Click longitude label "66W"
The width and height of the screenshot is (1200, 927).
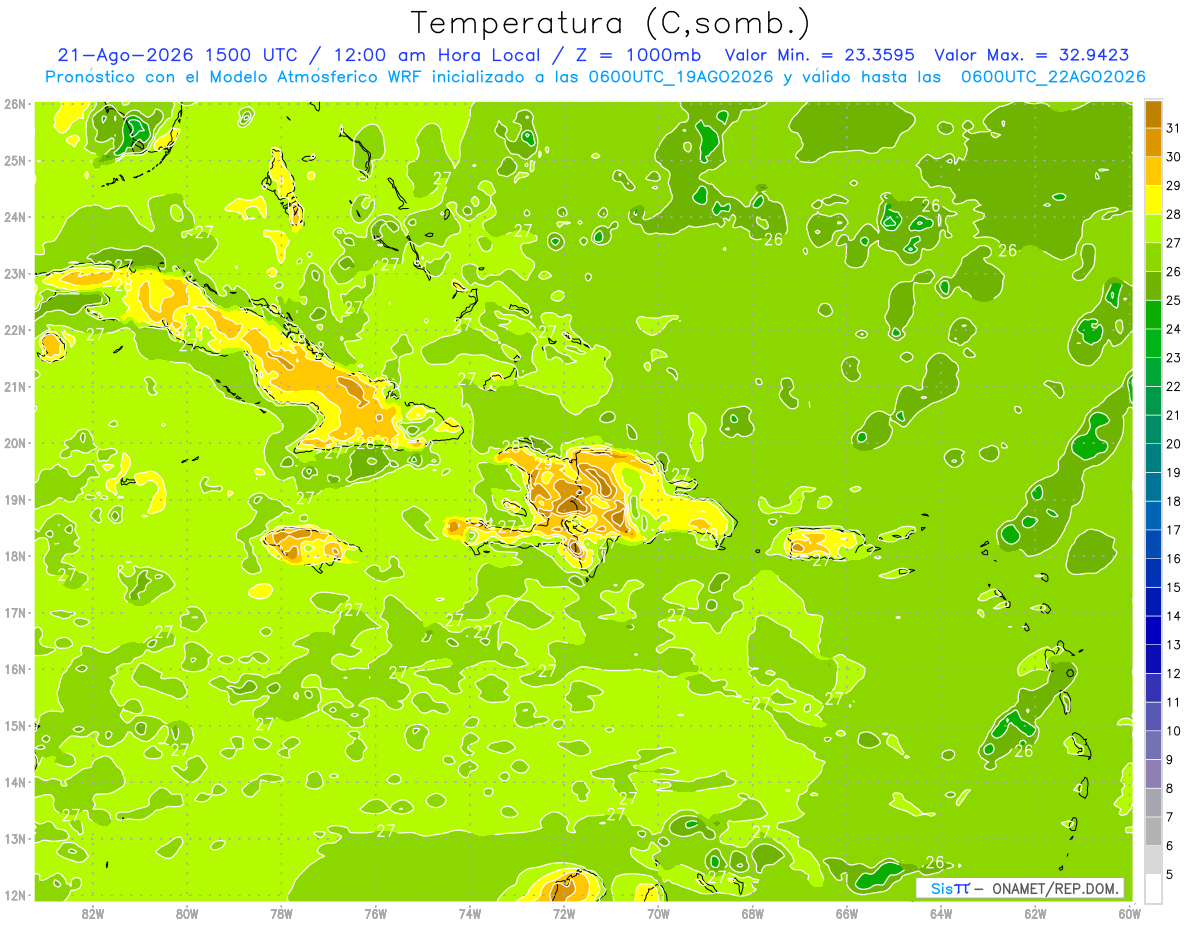point(847,913)
